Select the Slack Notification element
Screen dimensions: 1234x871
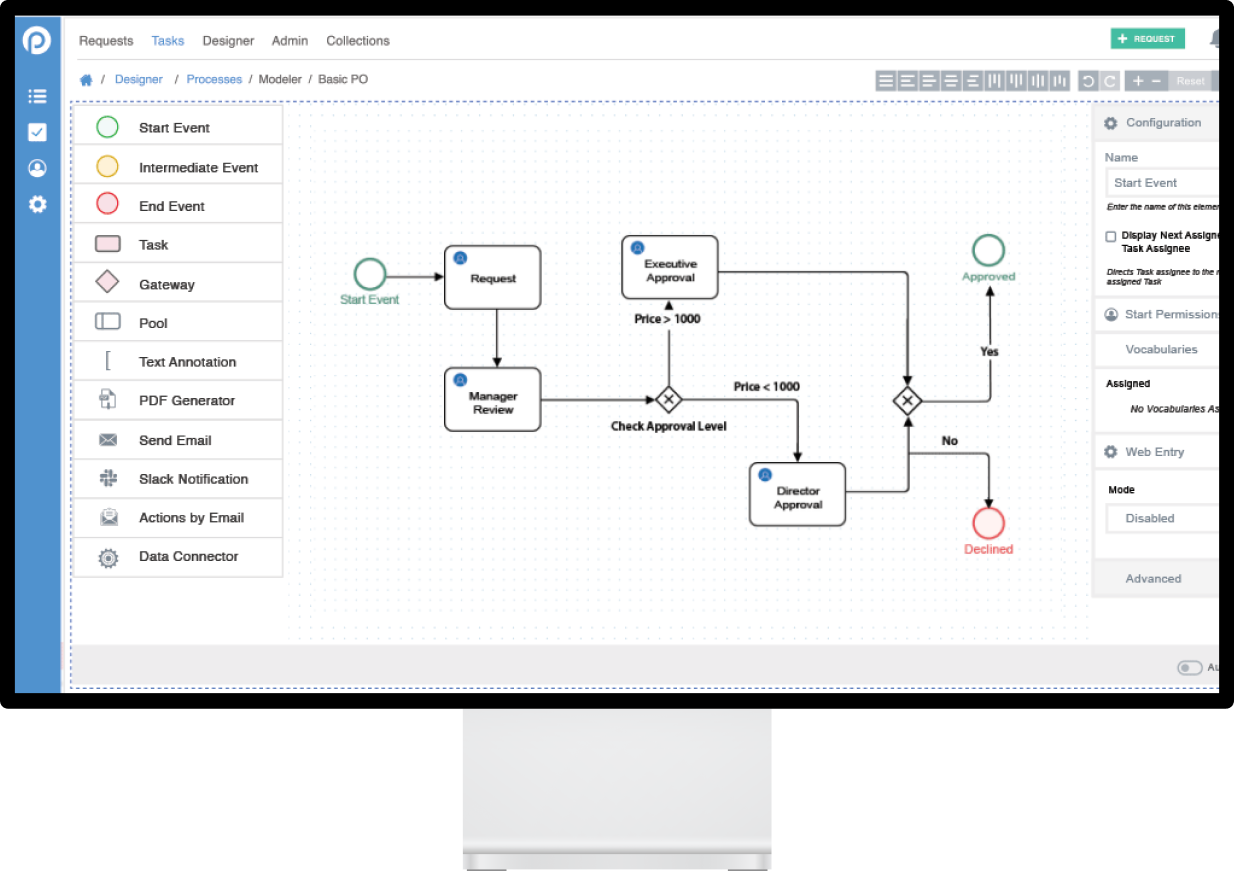tap(179, 479)
